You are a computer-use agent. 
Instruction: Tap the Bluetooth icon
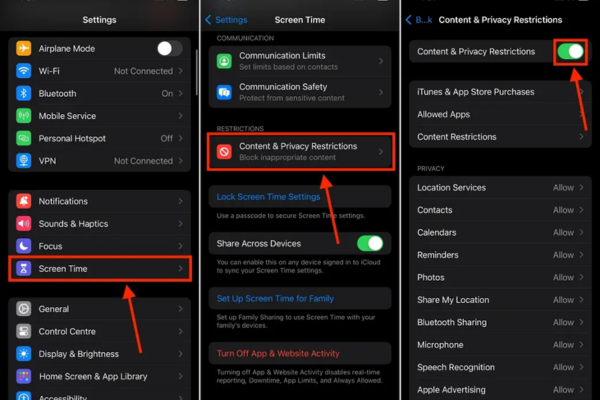23,93
